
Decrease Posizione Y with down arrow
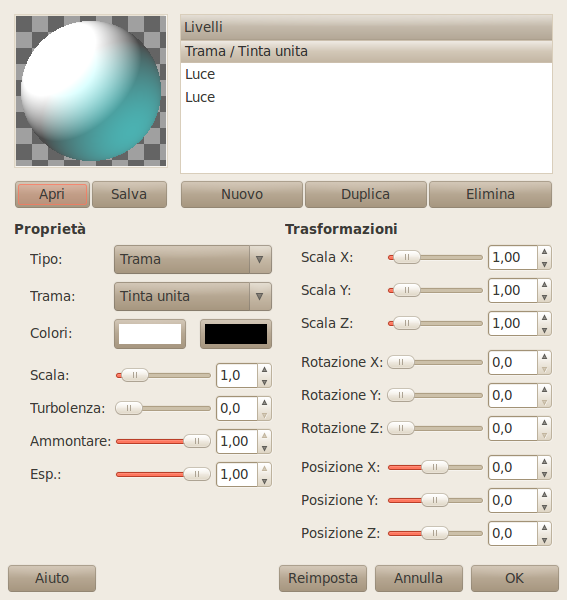click(x=544, y=506)
